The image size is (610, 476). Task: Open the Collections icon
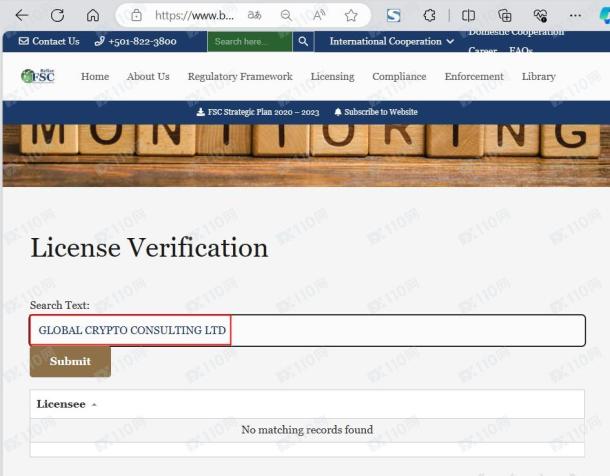tap(504, 16)
